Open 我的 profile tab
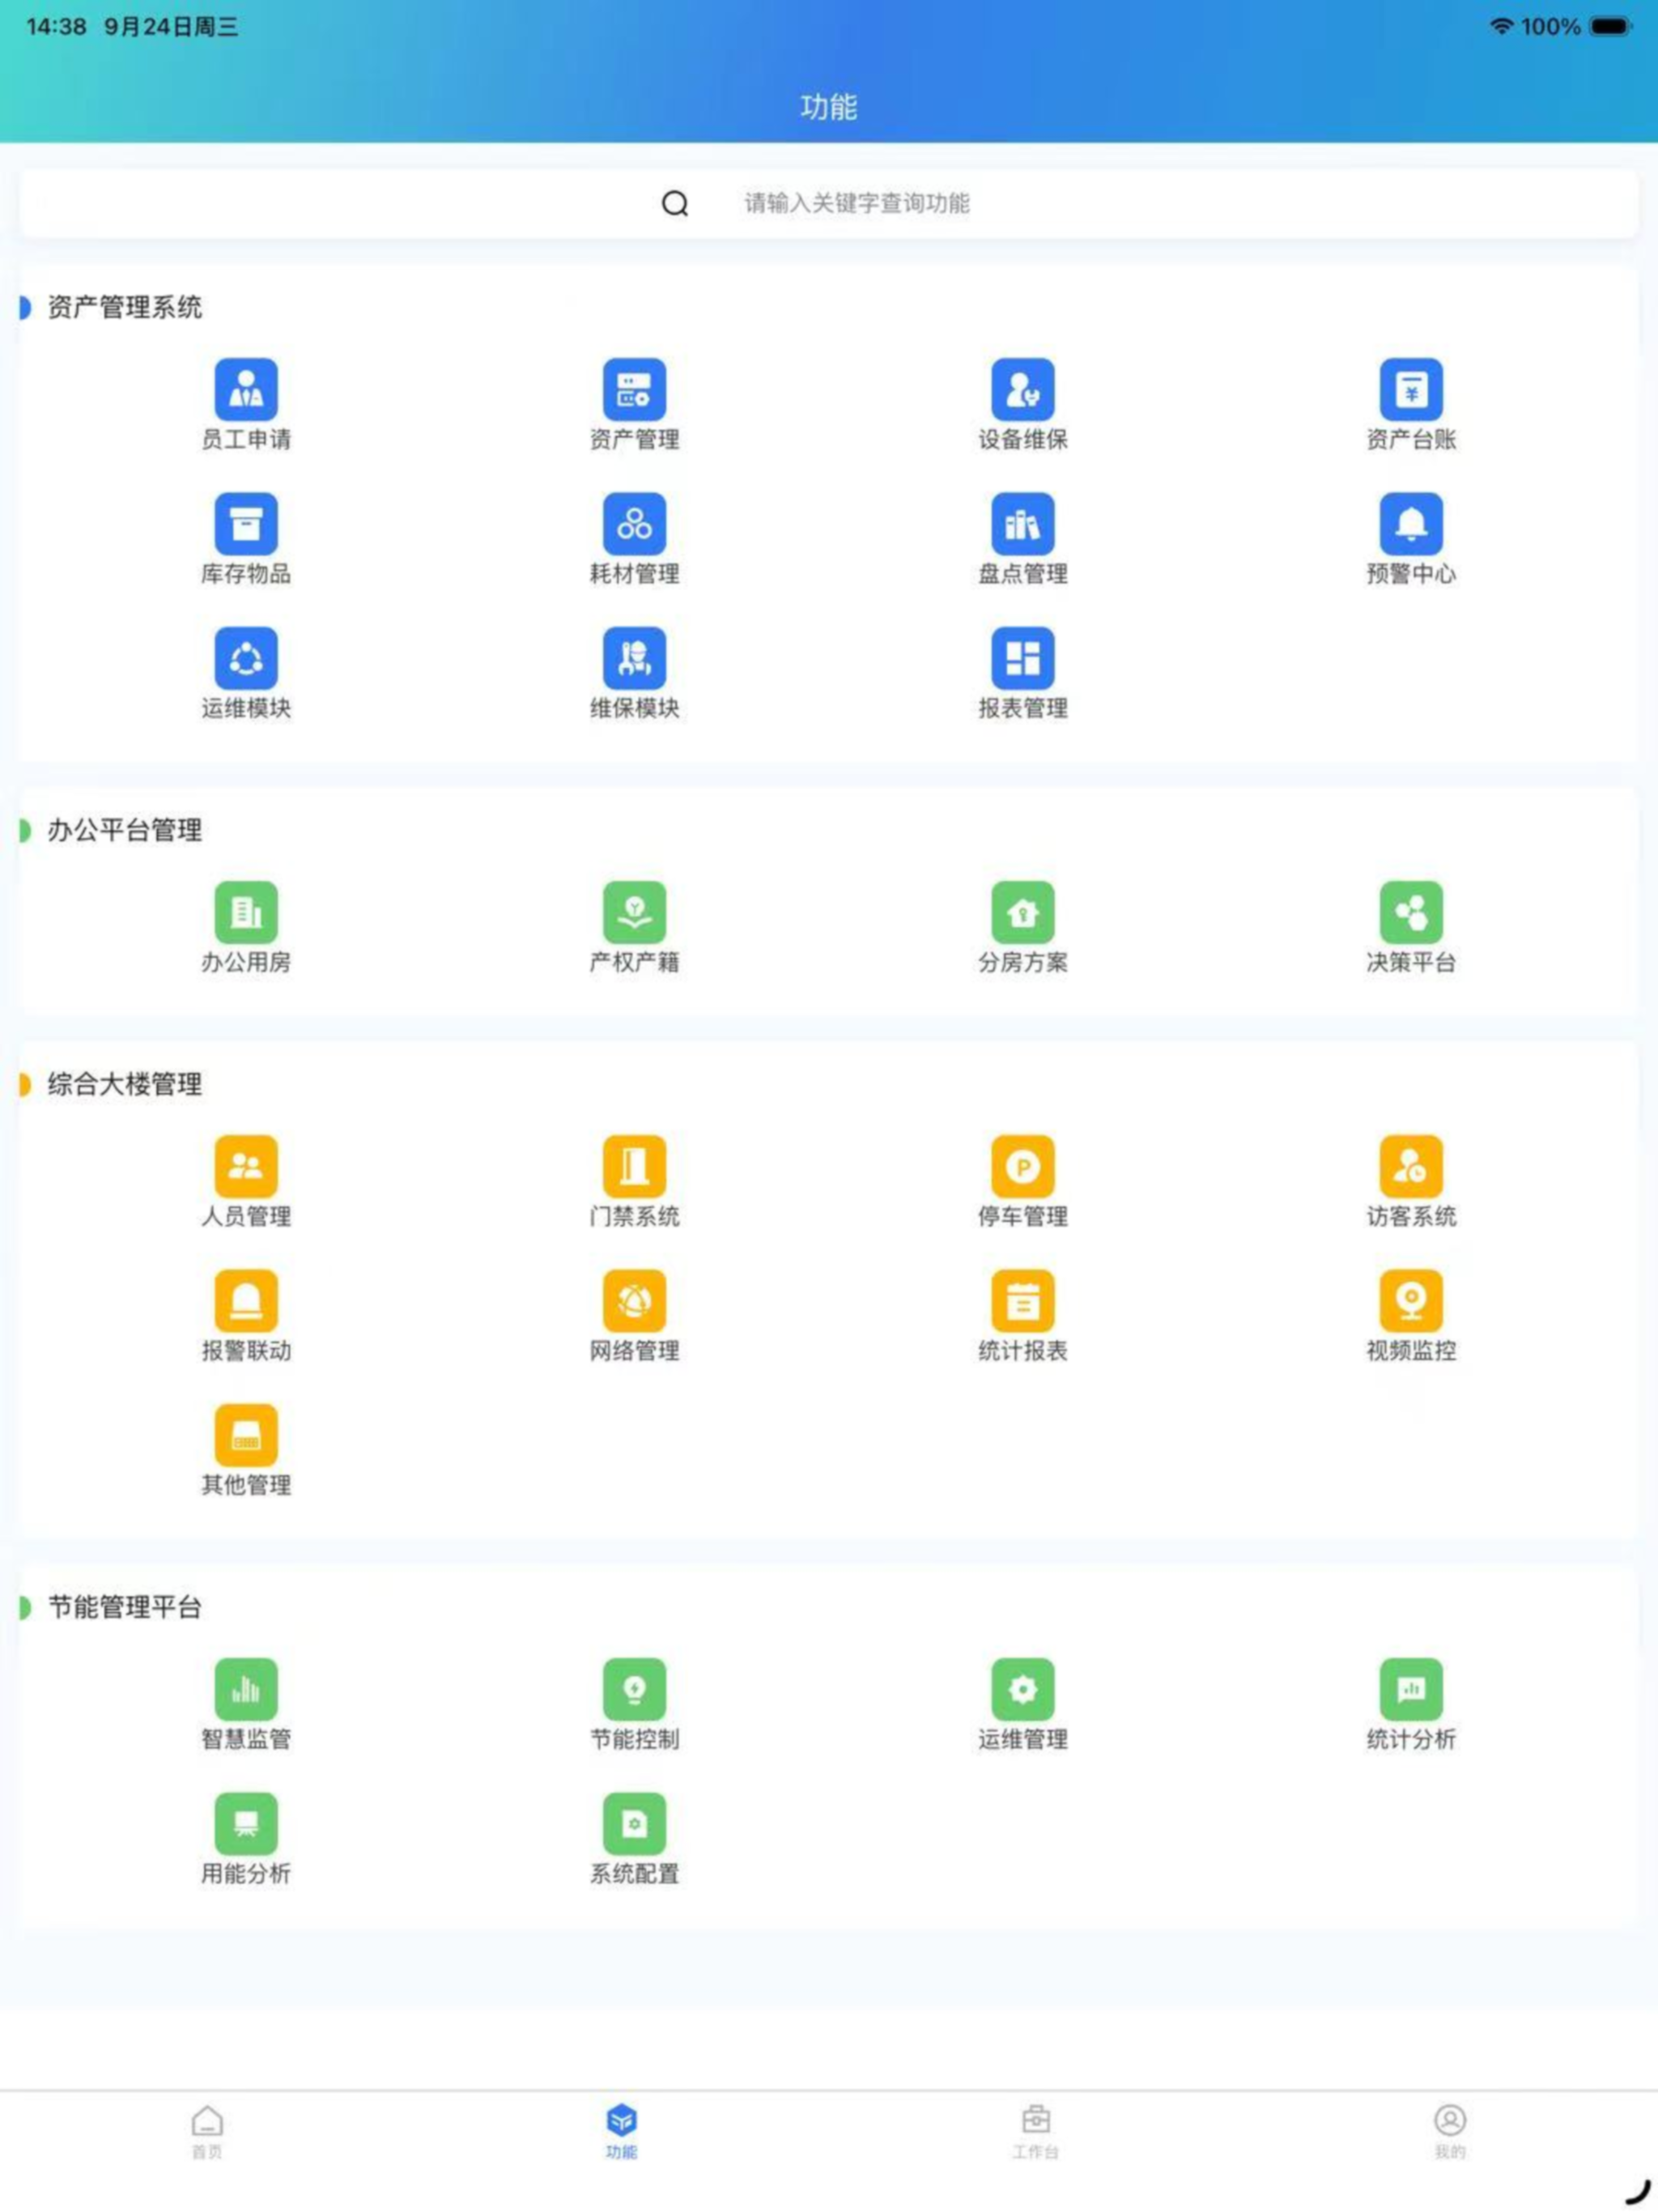 pyautogui.click(x=1450, y=2132)
